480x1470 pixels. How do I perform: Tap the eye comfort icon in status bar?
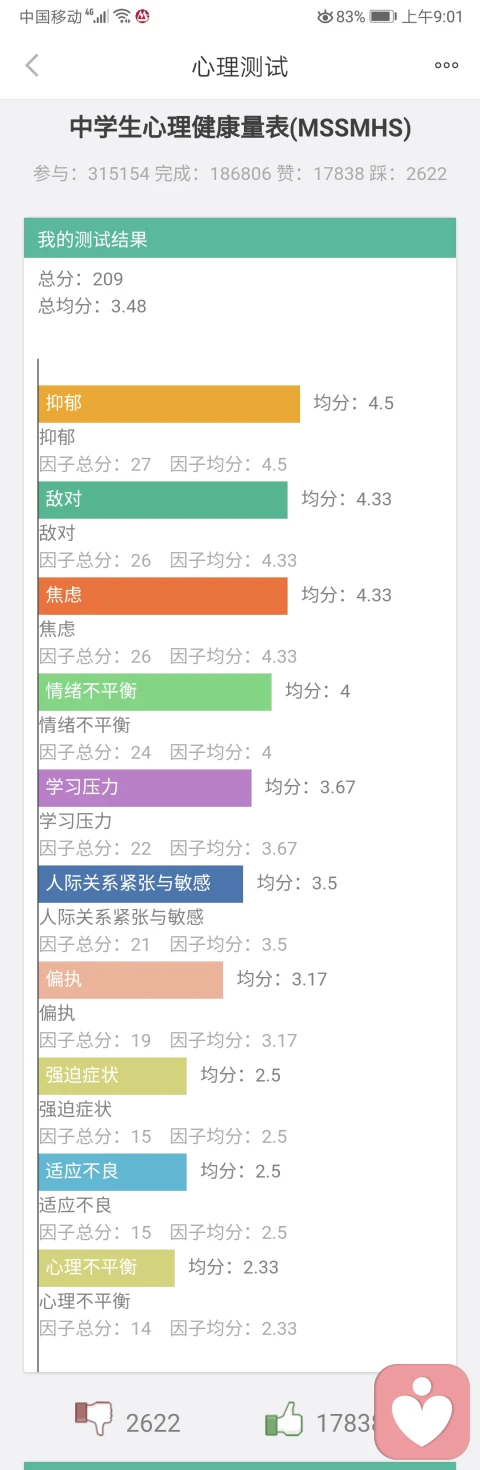[x=325, y=16]
